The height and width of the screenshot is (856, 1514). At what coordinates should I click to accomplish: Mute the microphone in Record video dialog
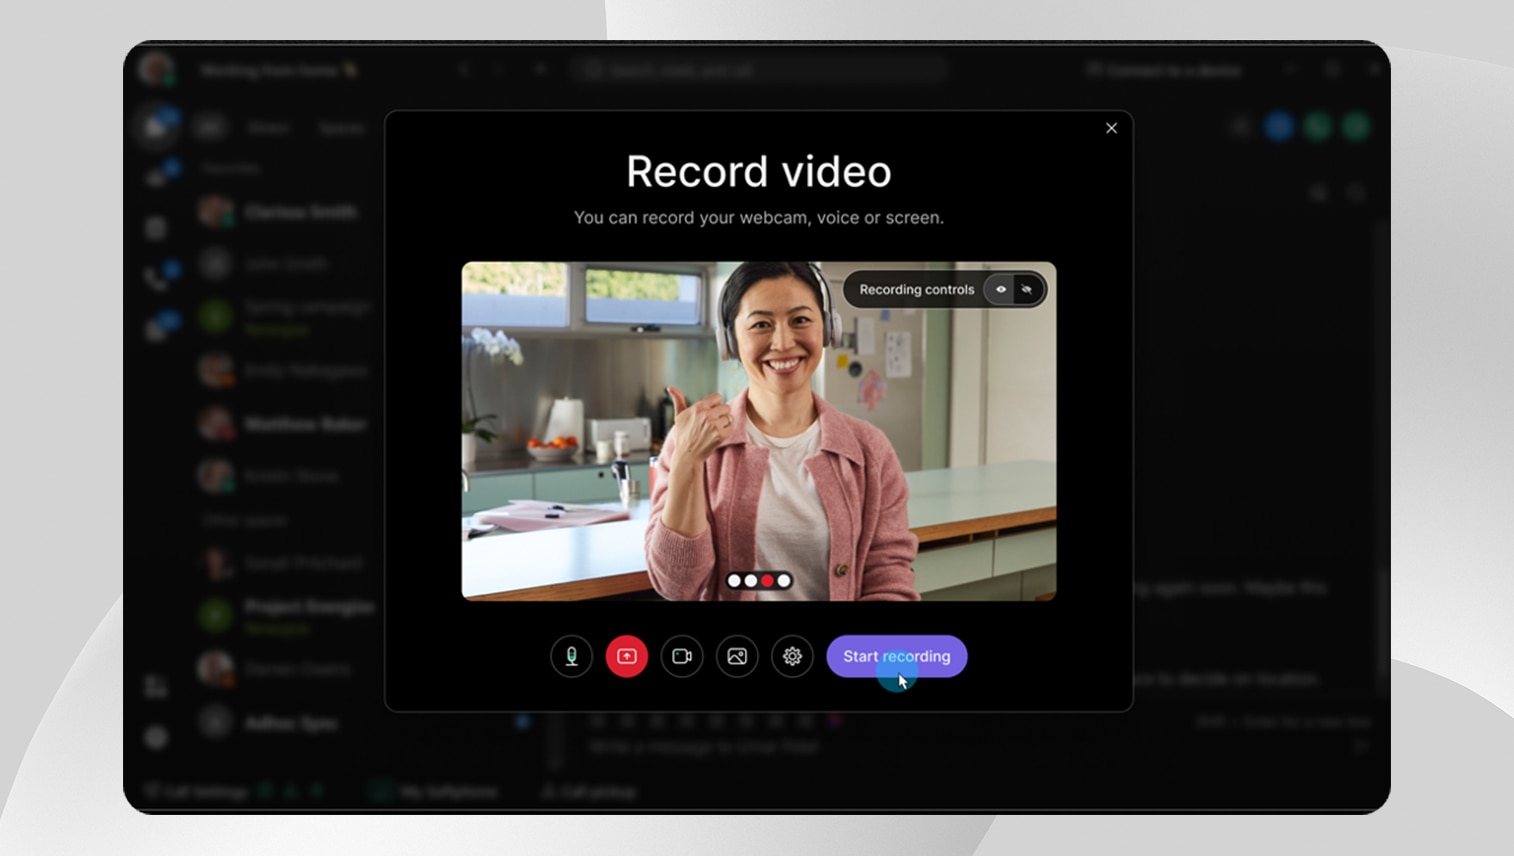(x=571, y=656)
